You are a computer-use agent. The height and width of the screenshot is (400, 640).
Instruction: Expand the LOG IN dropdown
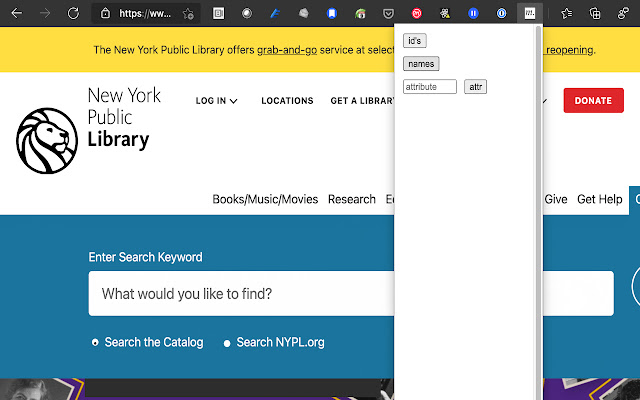216,101
